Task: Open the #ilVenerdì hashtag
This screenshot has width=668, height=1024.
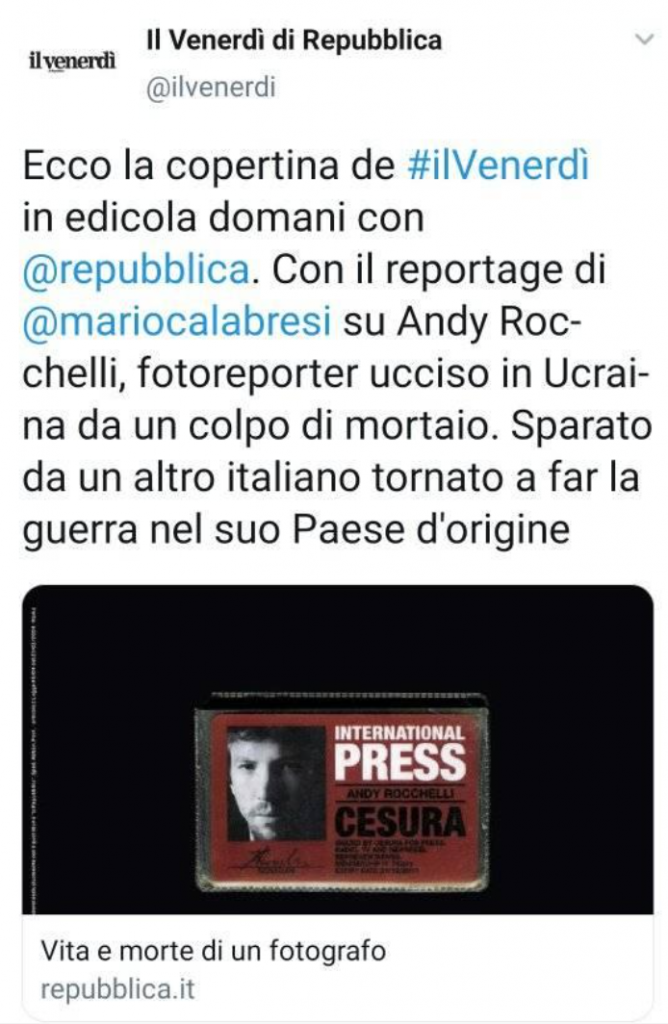Action: coord(498,165)
